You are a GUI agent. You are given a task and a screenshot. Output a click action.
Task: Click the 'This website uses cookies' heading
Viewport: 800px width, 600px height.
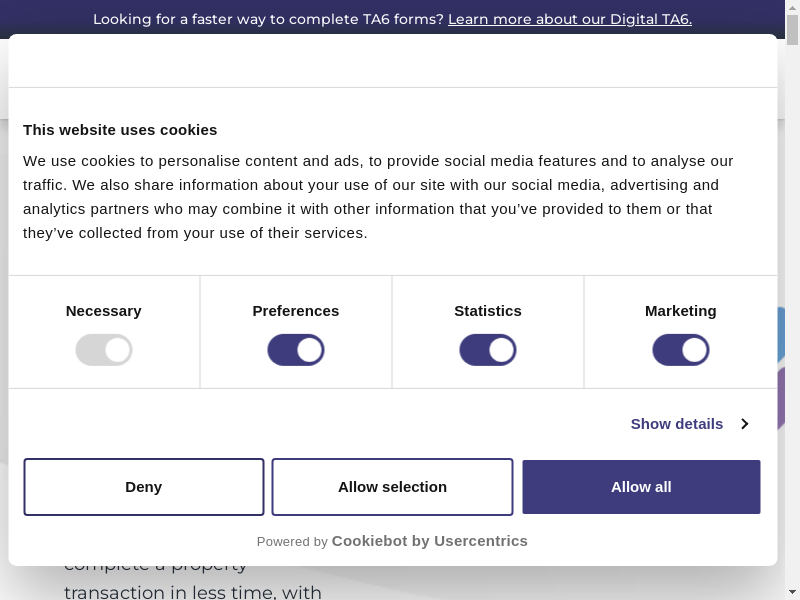coord(120,130)
